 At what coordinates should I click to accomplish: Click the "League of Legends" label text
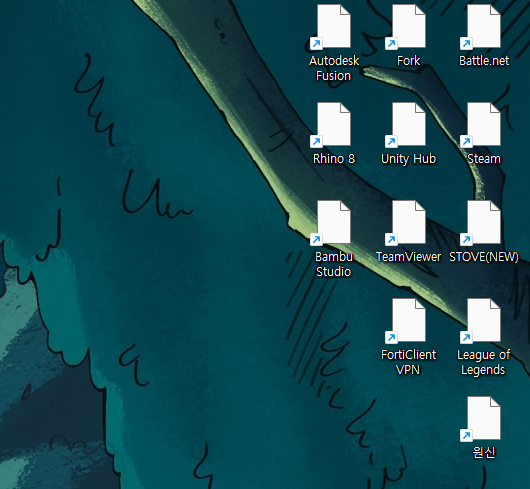(484, 362)
